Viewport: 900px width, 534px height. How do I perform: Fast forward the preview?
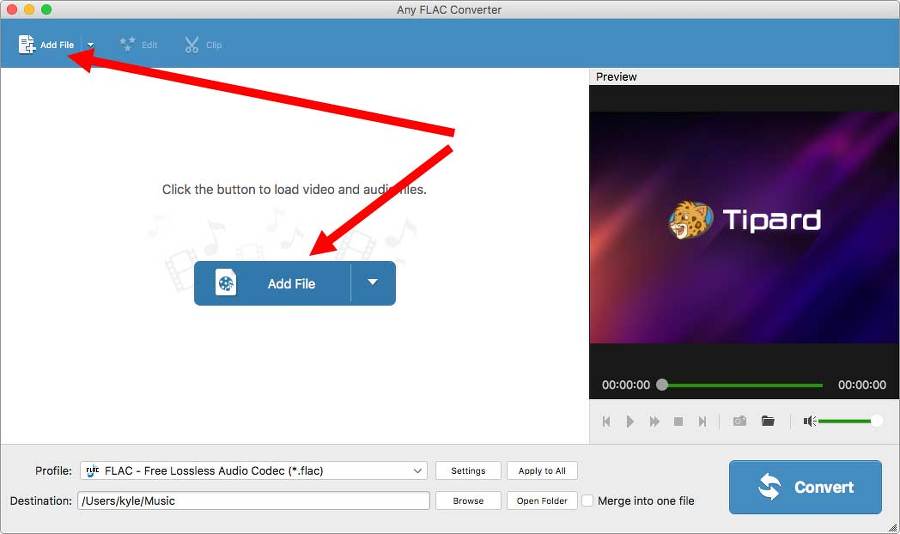tap(654, 421)
